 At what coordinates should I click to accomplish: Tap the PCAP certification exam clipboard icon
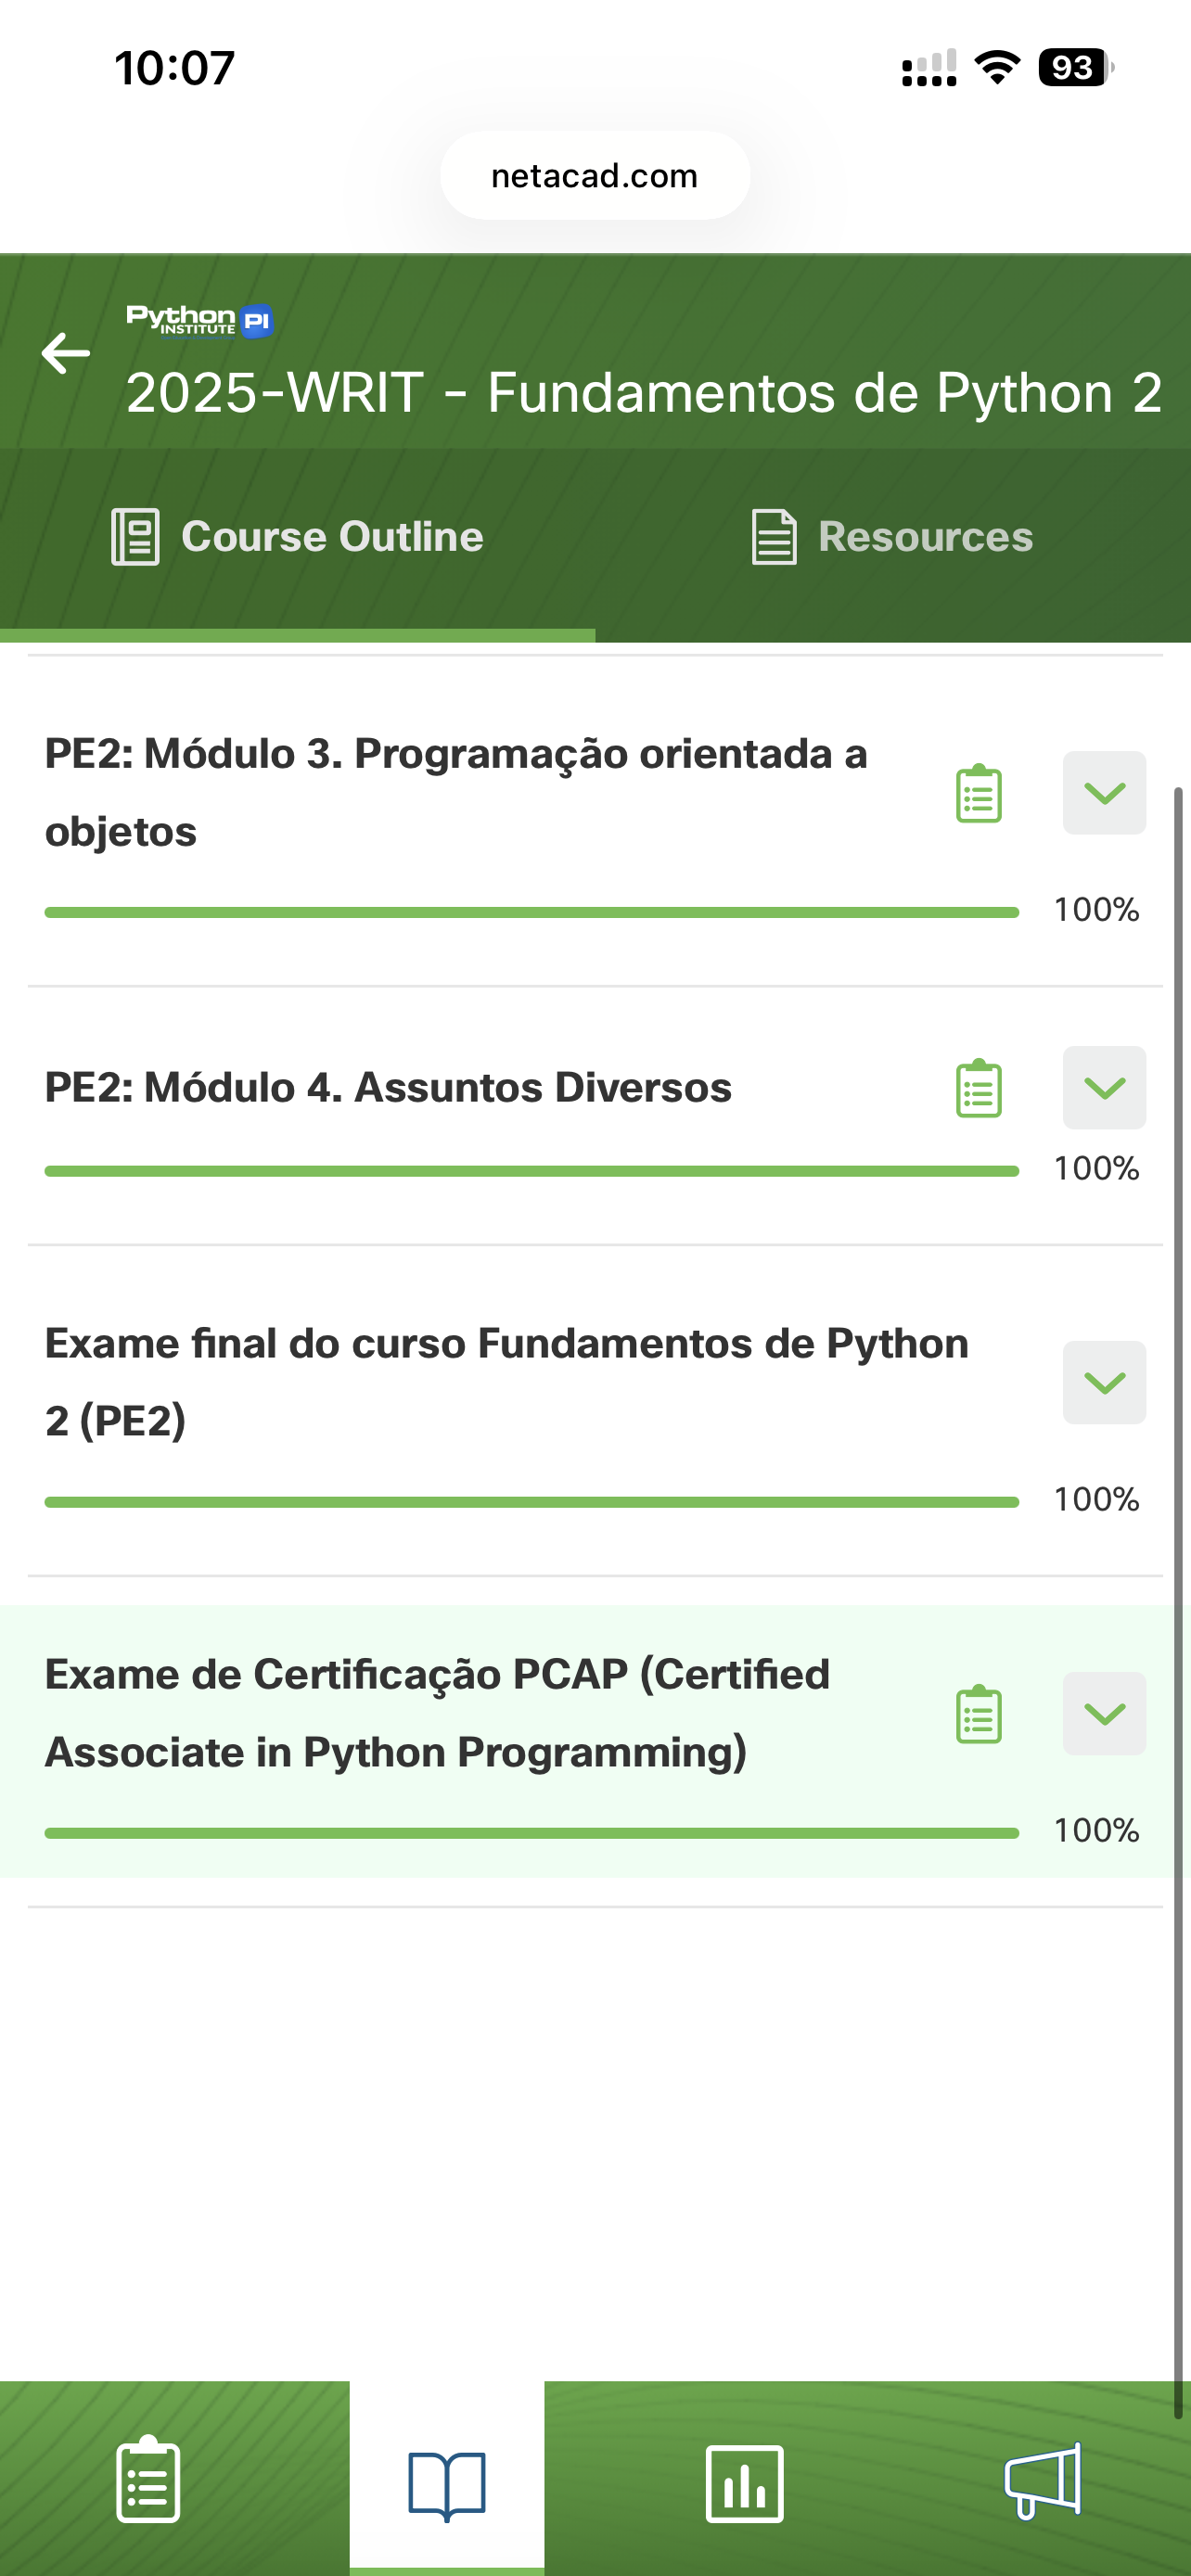coord(978,1714)
